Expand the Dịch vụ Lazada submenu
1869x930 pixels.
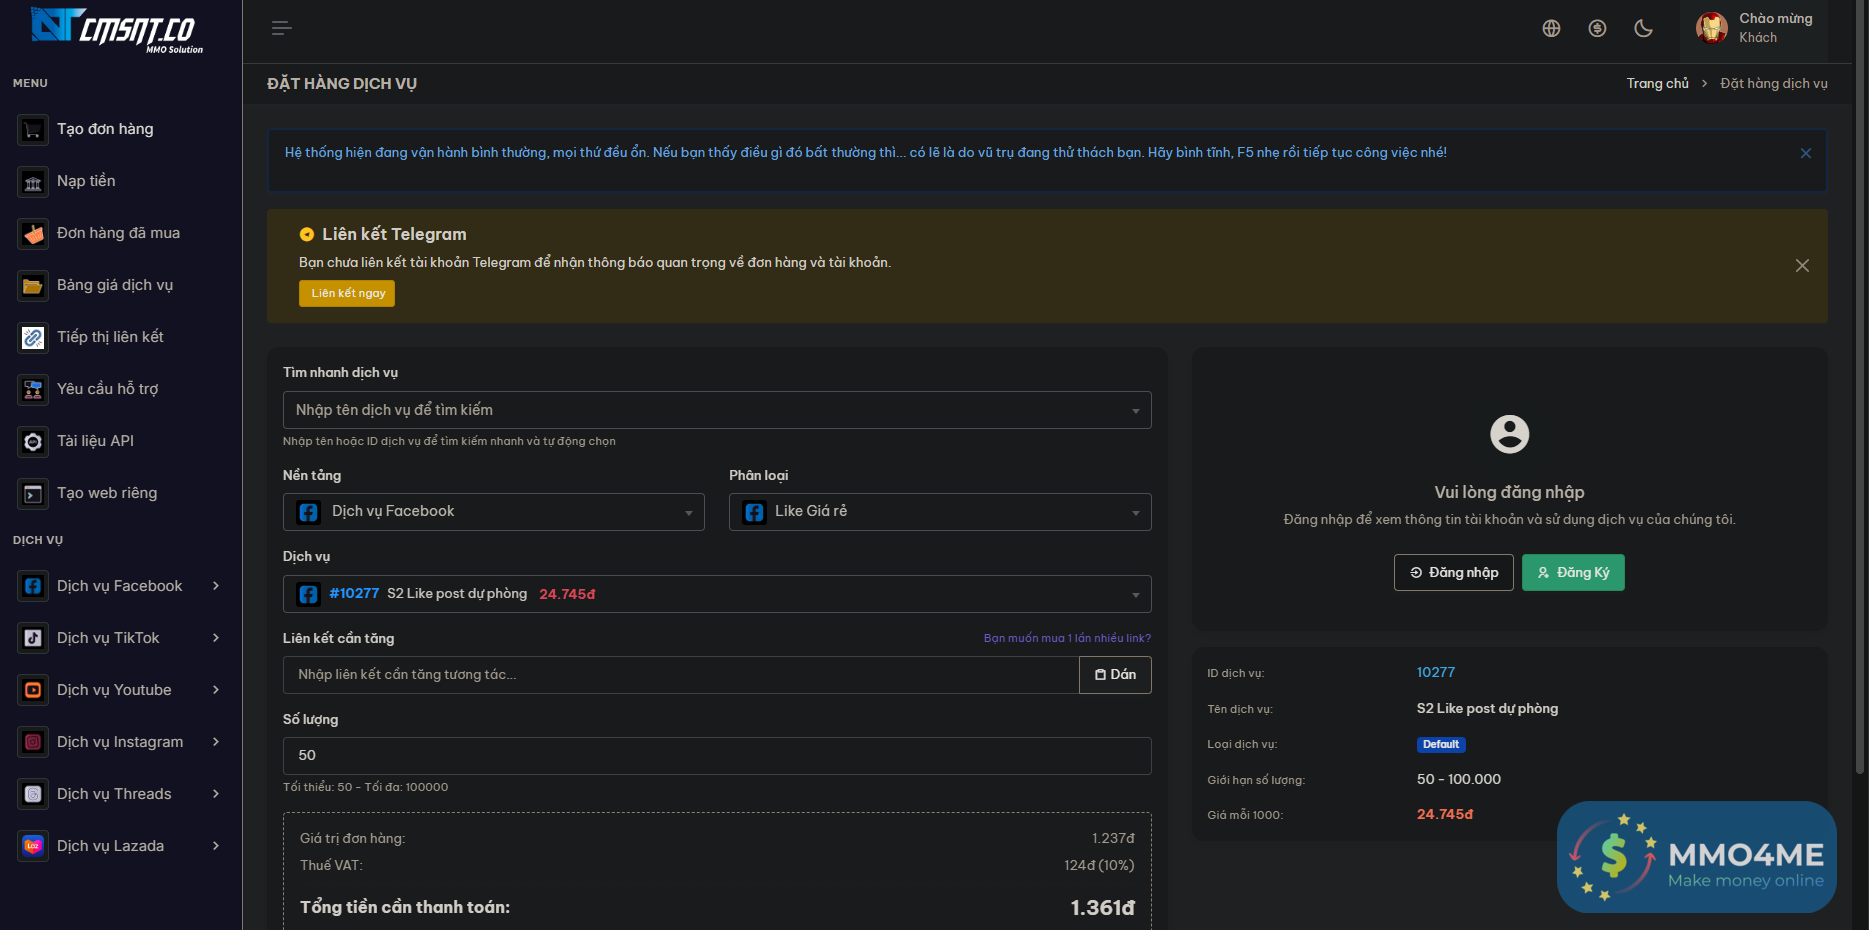pos(216,846)
